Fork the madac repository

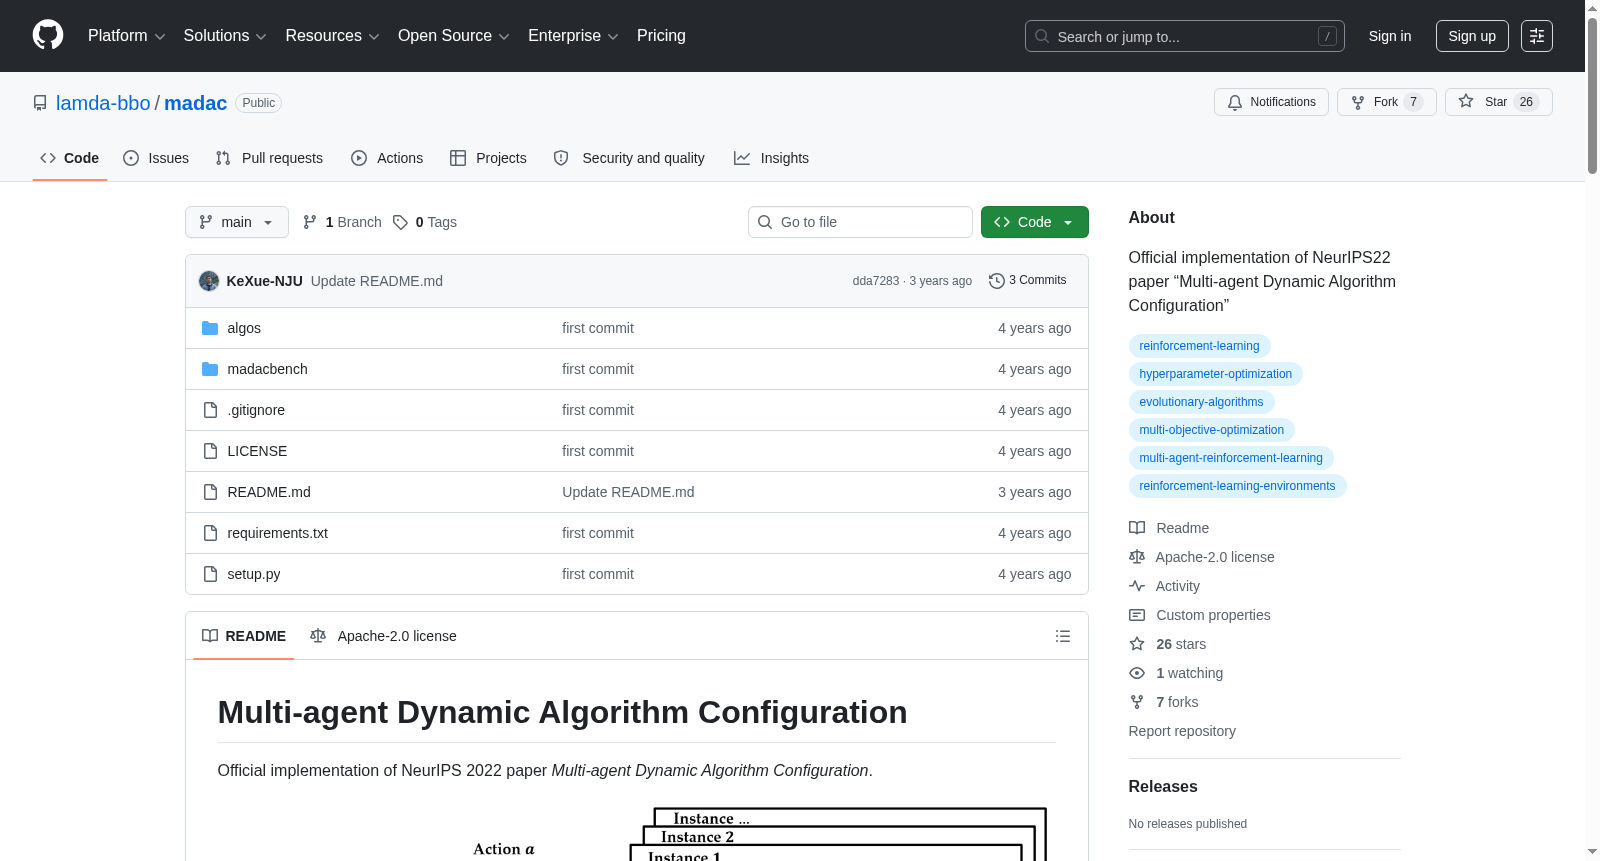pyautogui.click(x=1387, y=102)
